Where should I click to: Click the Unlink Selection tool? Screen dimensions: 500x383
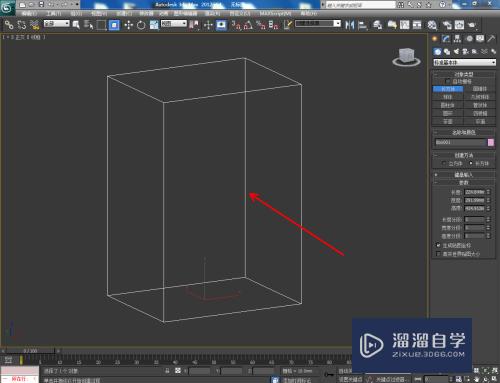(22, 24)
